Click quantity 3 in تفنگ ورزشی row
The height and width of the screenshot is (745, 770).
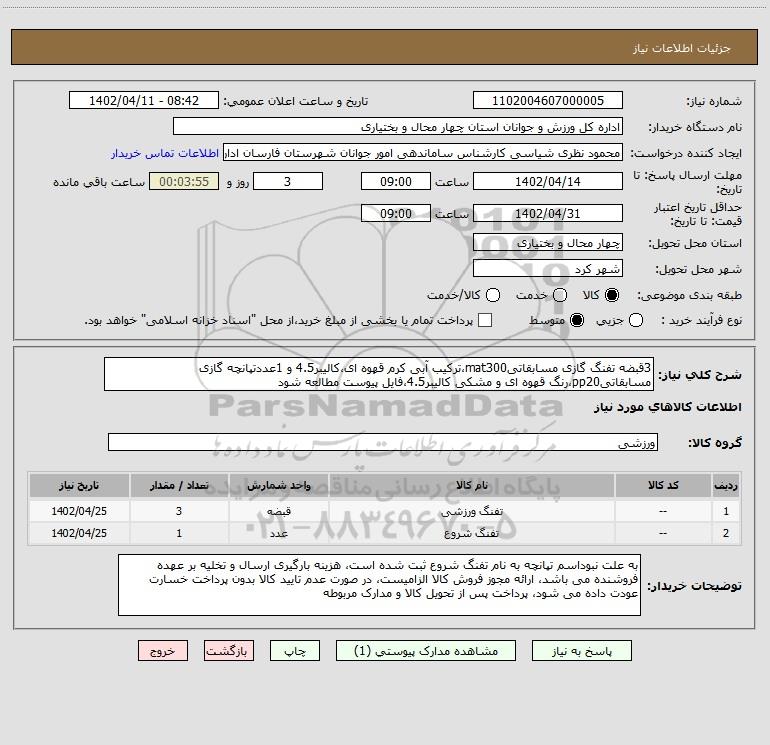coord(179,511)
